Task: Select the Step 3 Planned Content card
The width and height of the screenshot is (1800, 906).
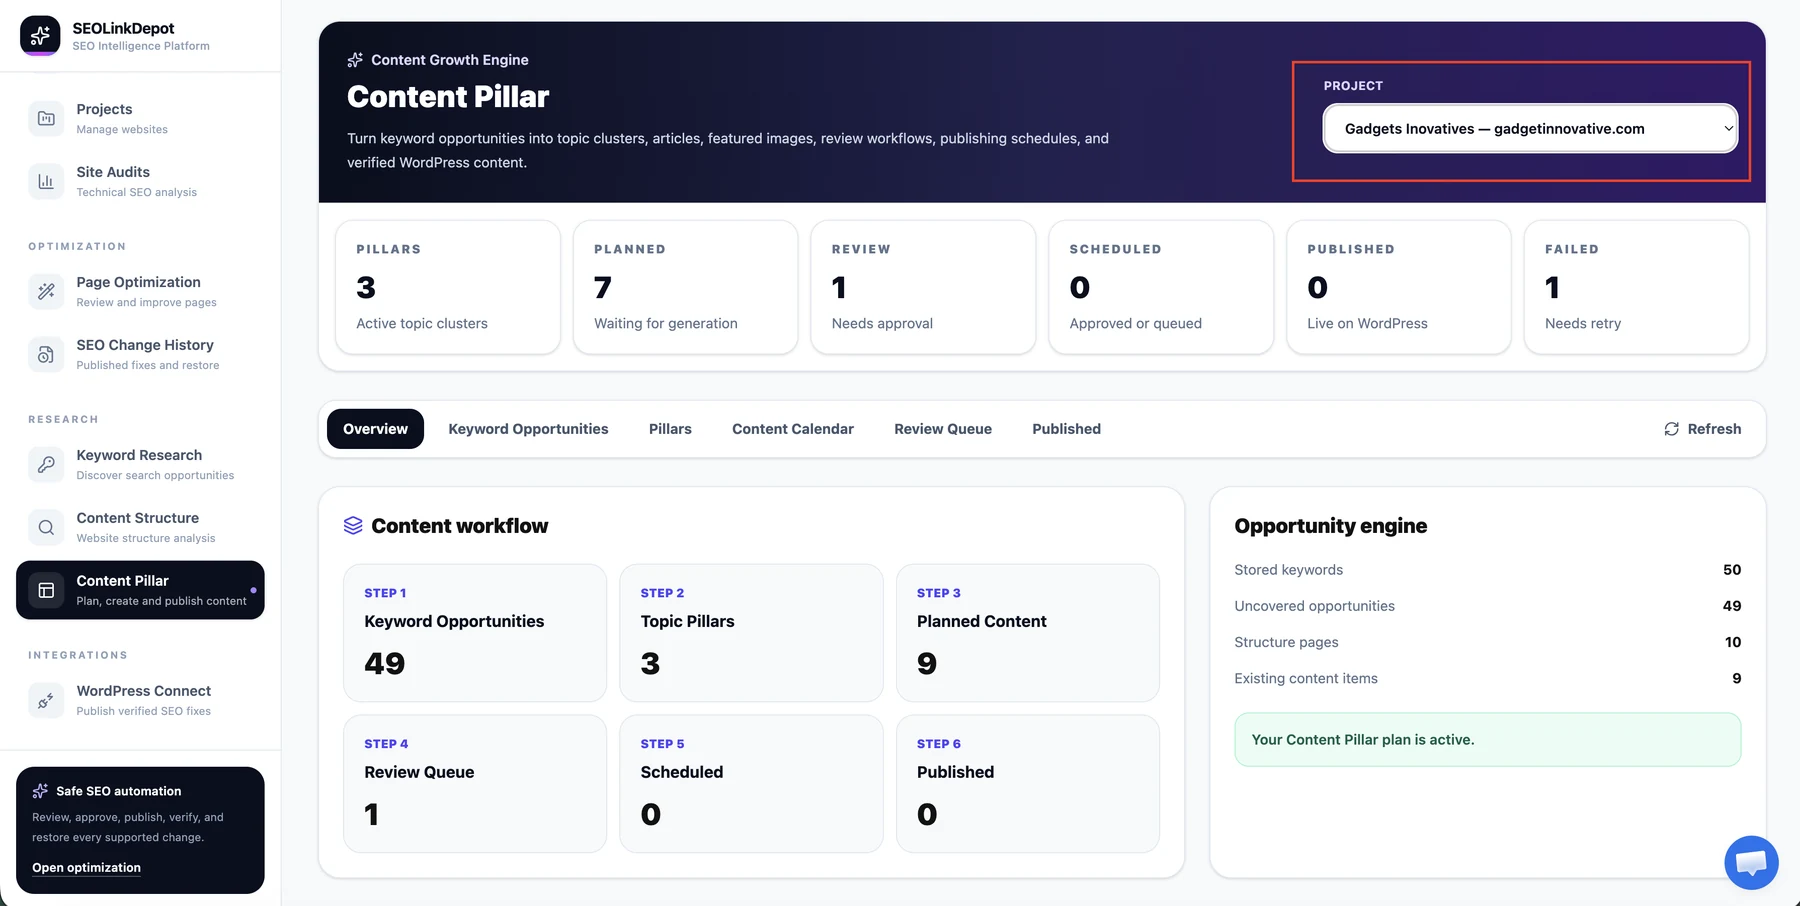Action: point(1028,633)
